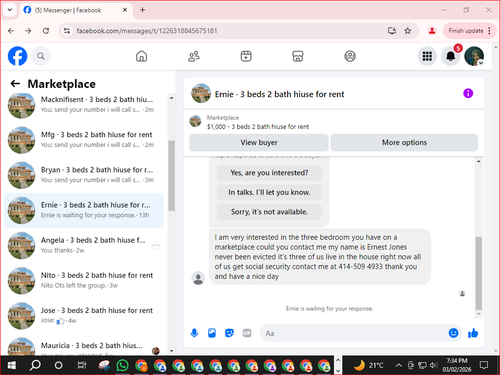The image size is (500, 375).
Task: Open a new browser tab
Action: [142, 10]
